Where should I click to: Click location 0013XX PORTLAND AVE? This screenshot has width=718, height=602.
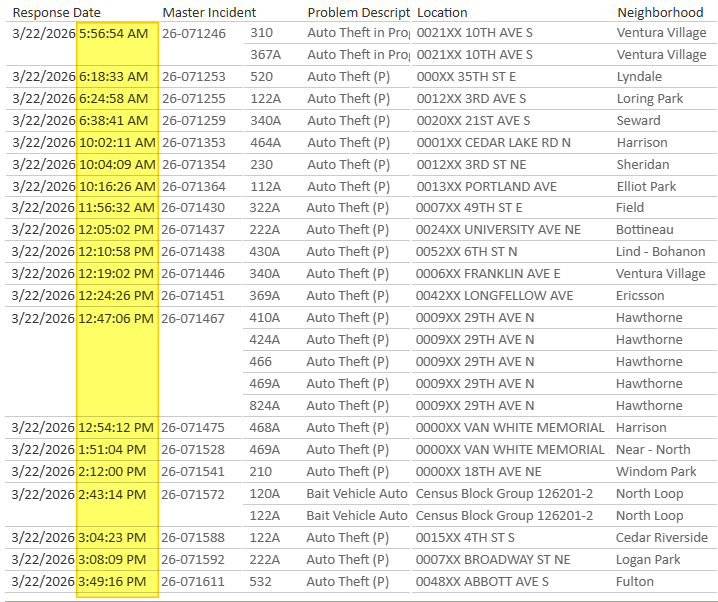tap(487, 186)
